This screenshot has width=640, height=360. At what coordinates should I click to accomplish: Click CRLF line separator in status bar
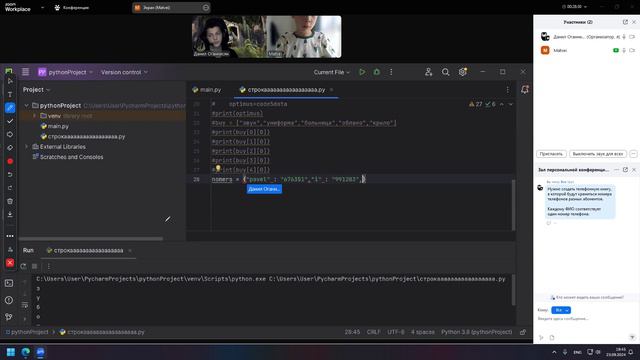(x=373, y=332)
